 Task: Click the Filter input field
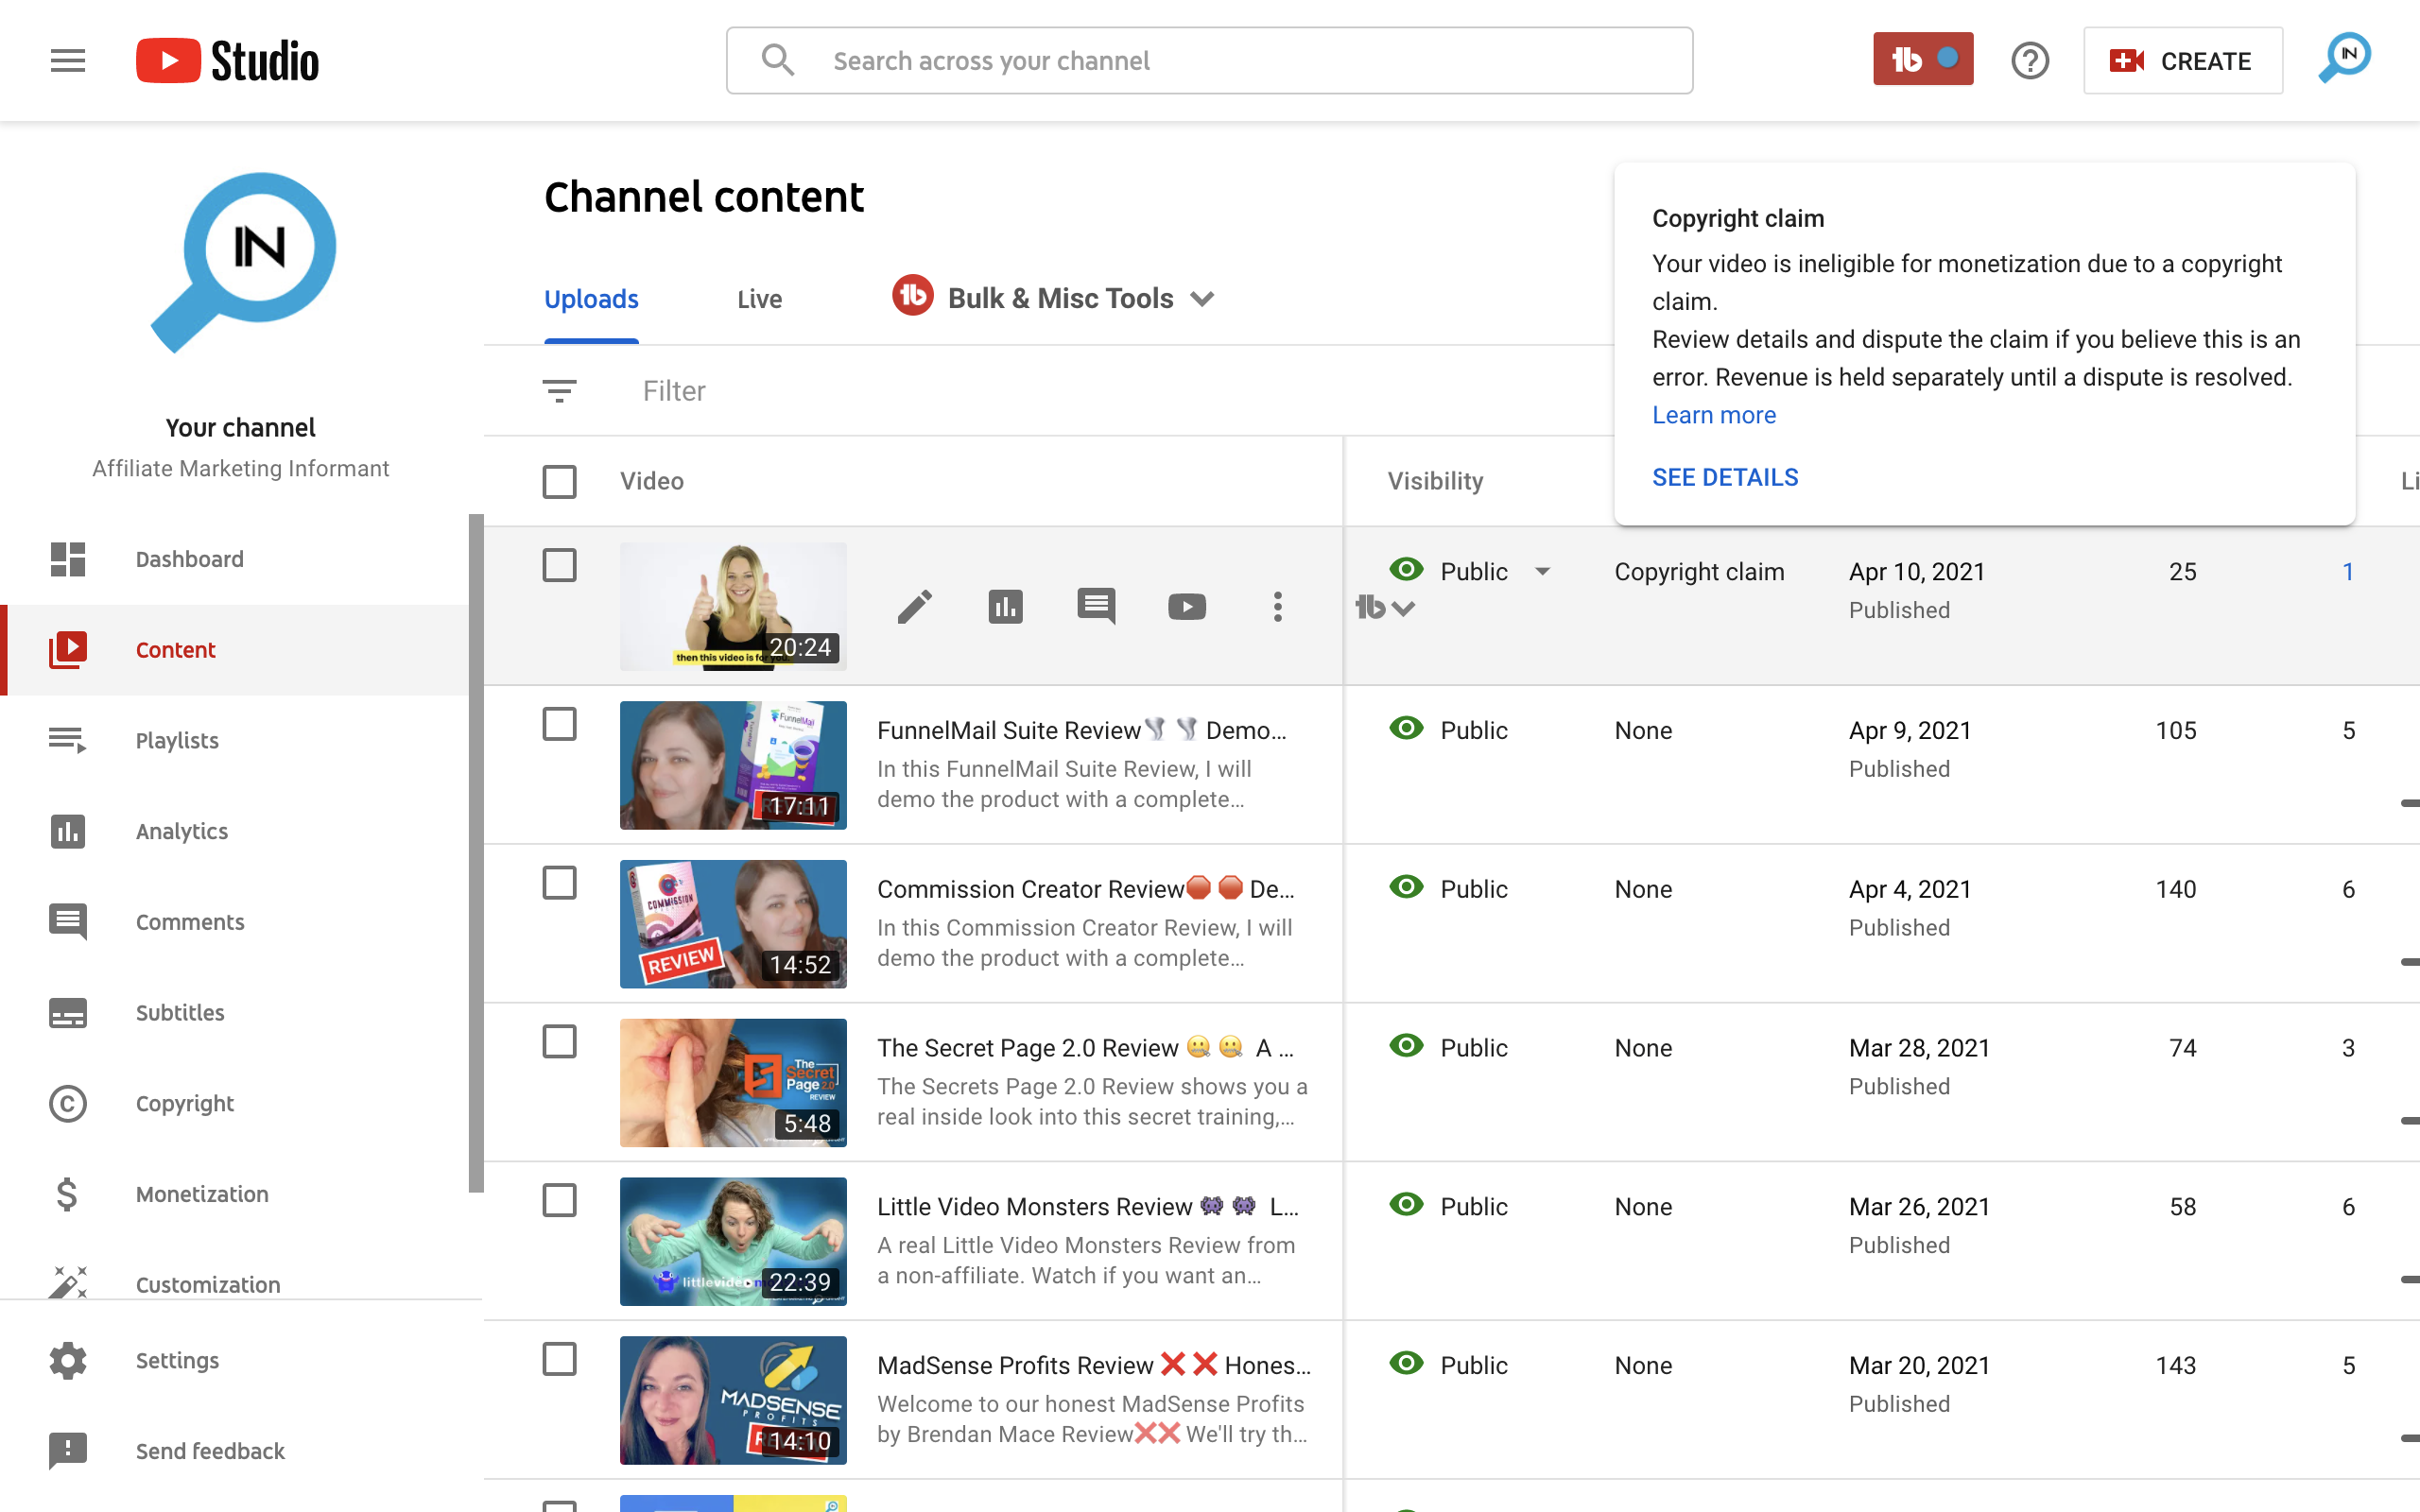674,391
